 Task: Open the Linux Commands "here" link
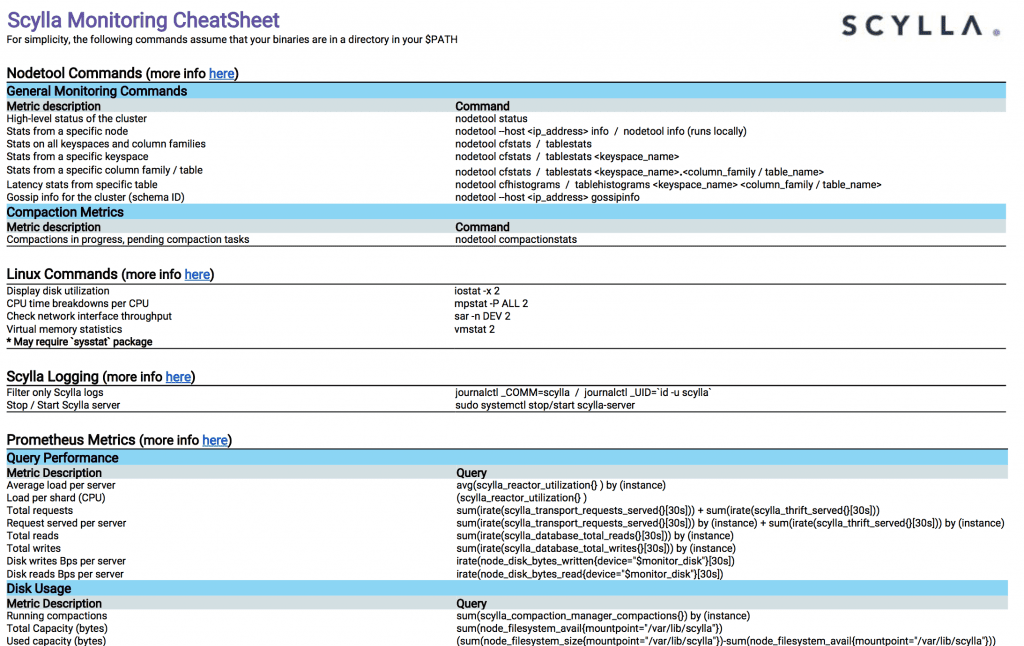pos(197,274)
